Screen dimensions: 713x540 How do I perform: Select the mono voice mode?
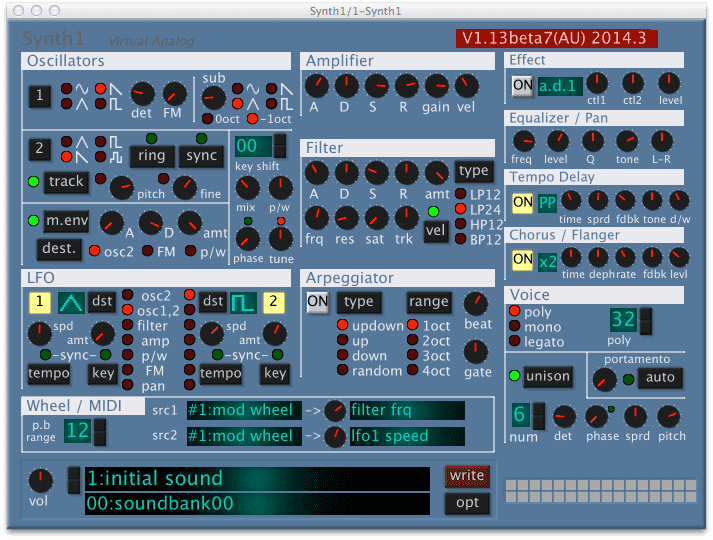(515, 327)
